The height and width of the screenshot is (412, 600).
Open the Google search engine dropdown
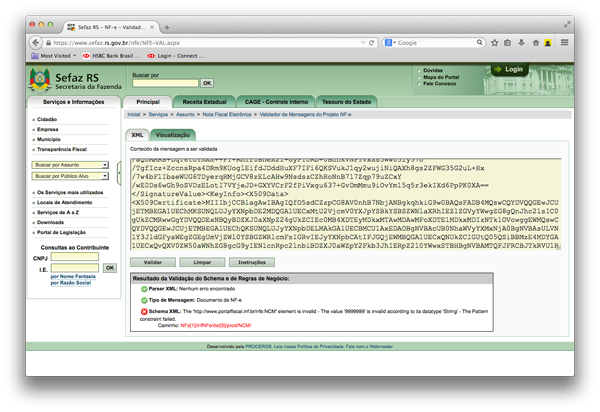coord(390,43)
